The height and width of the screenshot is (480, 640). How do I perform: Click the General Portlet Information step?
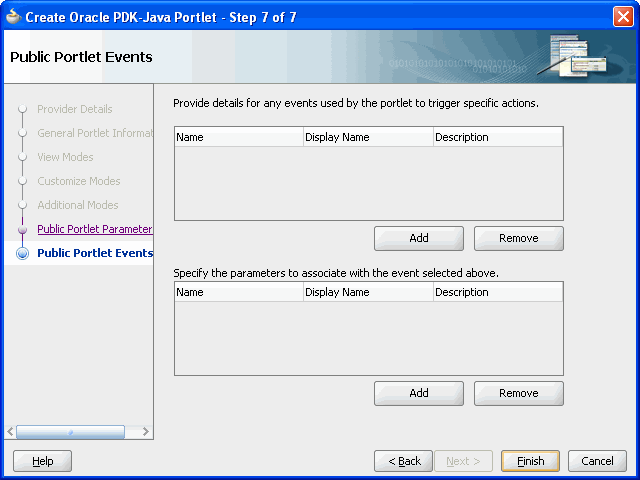point(95,133)
